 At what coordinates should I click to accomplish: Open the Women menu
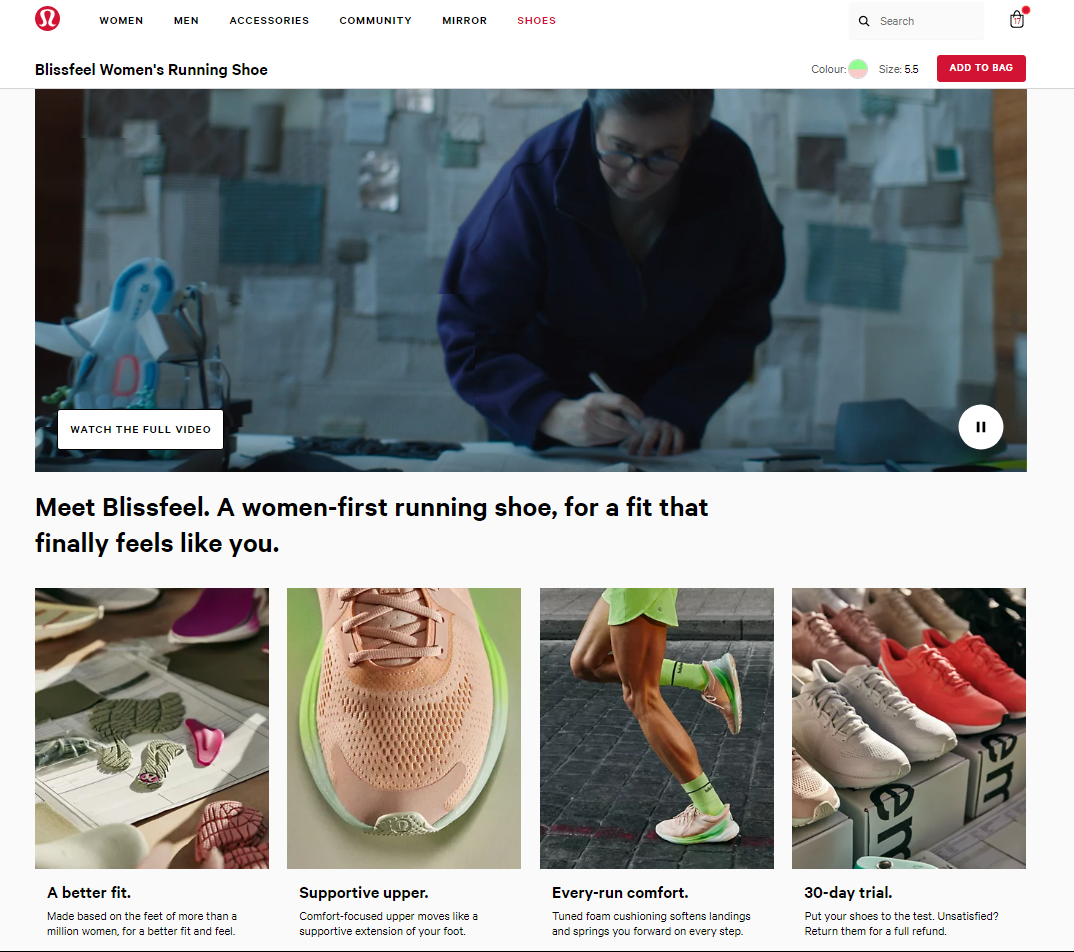(121, 21)
